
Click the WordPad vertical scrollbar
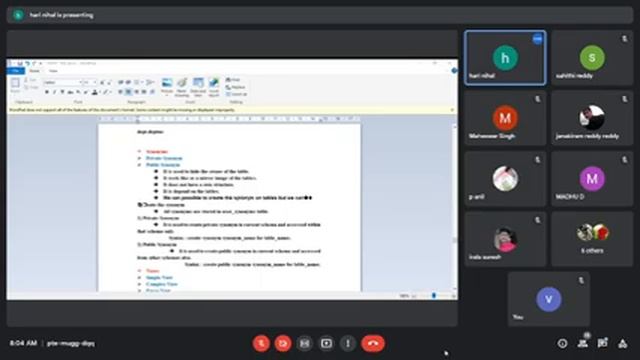pyautogui.click(x=455, y=208)
